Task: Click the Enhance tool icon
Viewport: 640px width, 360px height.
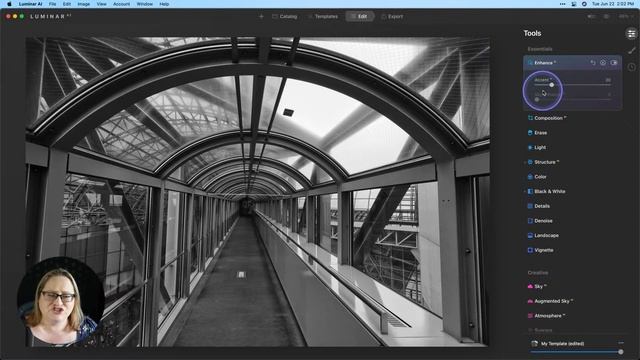Action: pos(530,63)
